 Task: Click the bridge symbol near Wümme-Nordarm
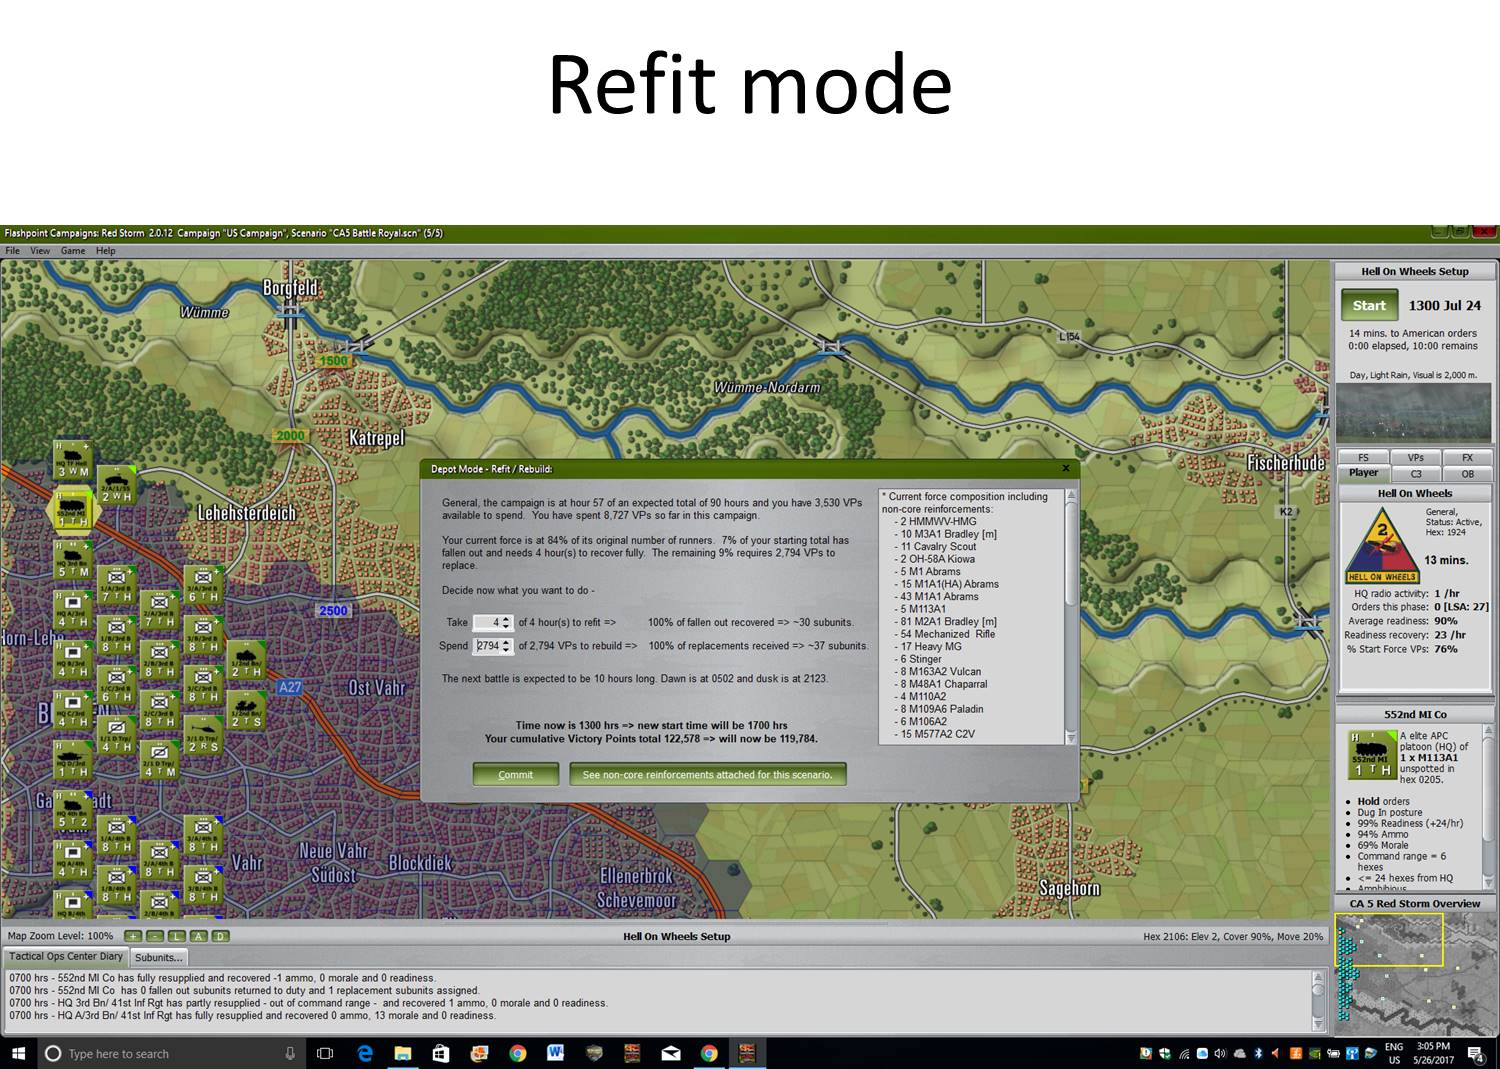pyautogui.click(x=829, y=346)
